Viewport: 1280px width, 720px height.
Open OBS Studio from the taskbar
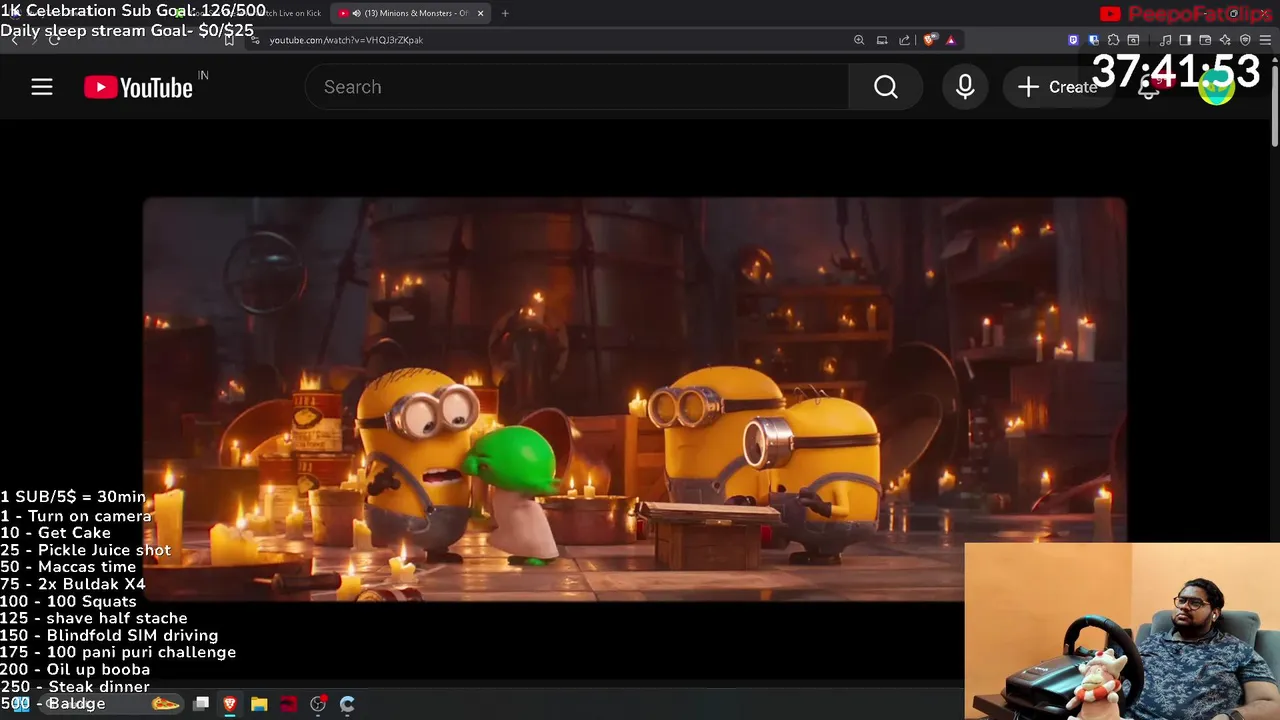[318, 704]
